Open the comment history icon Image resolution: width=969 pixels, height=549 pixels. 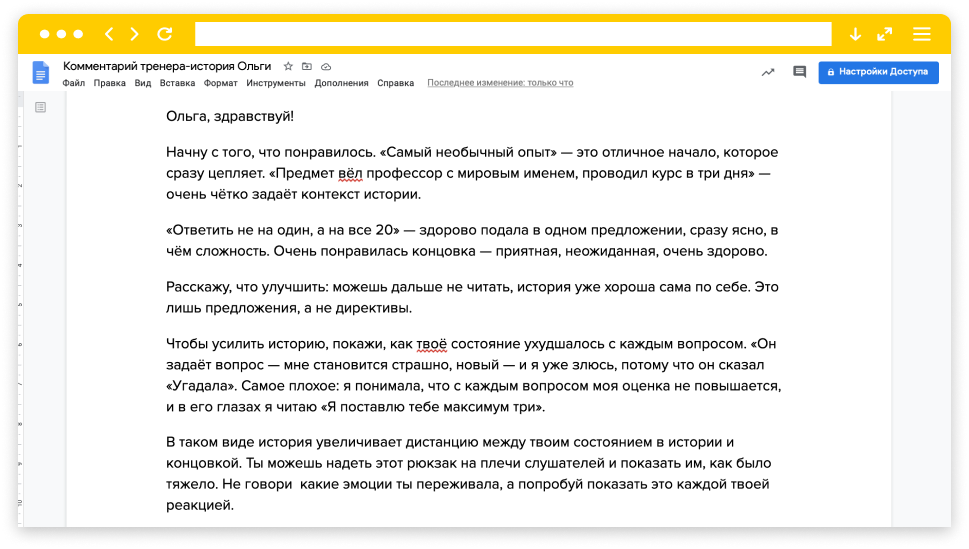coord(800,72)
